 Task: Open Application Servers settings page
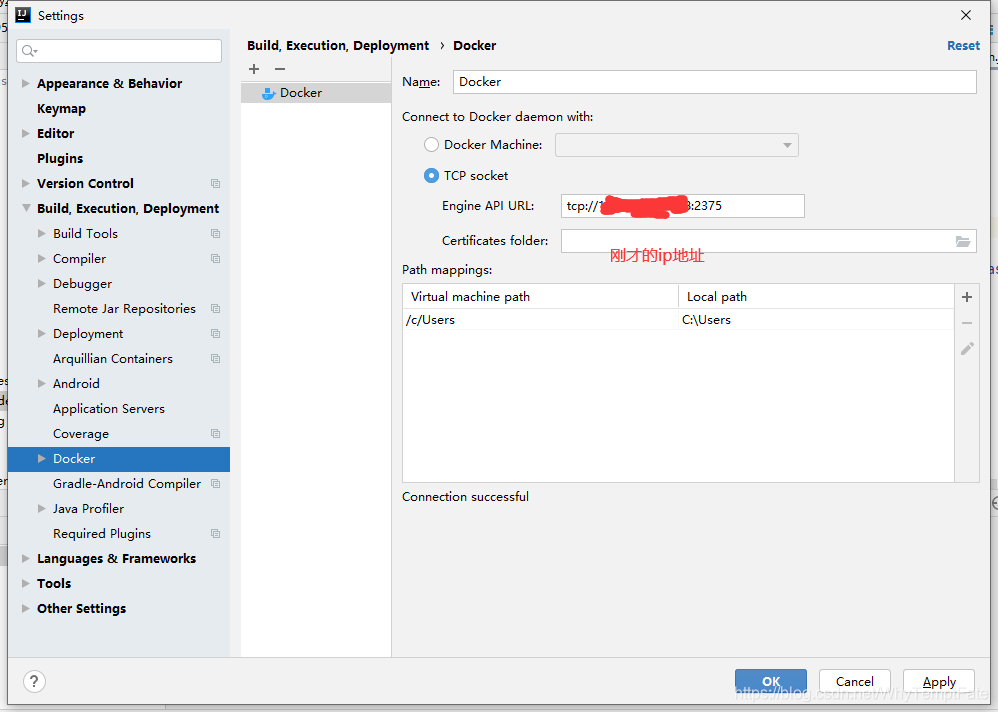click(109, 409)
